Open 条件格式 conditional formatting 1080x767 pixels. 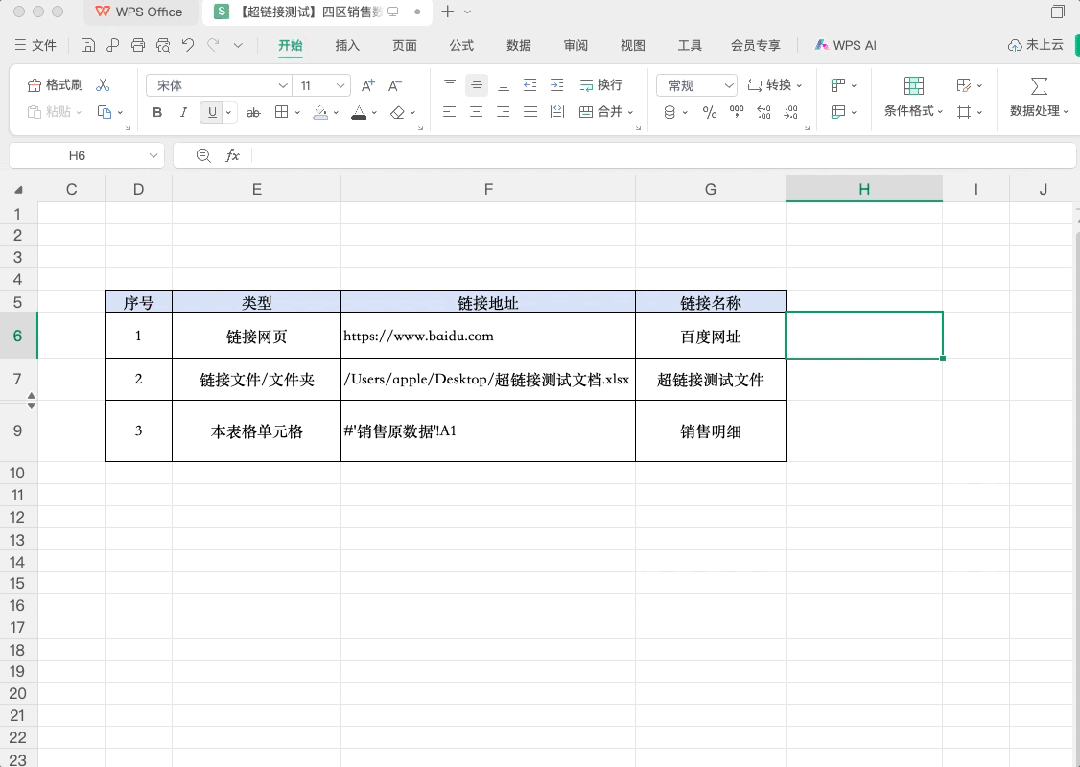pos(913,97)
